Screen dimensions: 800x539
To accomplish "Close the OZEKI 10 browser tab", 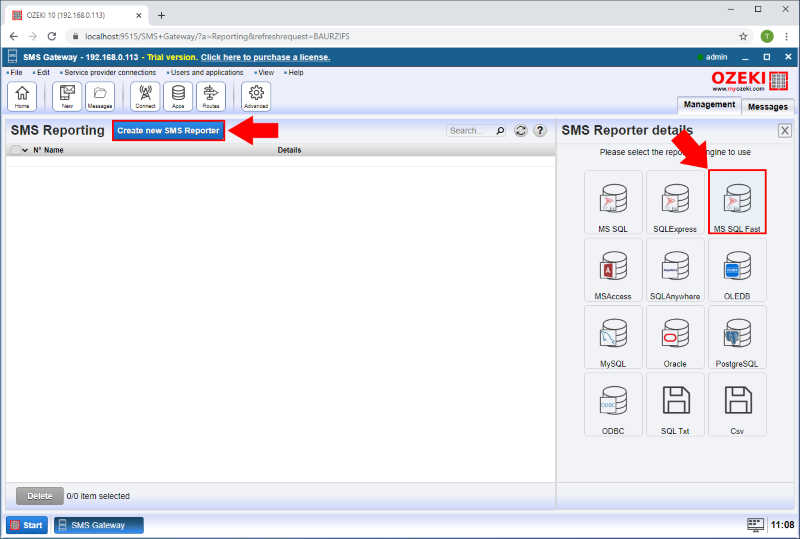I will (x=139, y=15).
